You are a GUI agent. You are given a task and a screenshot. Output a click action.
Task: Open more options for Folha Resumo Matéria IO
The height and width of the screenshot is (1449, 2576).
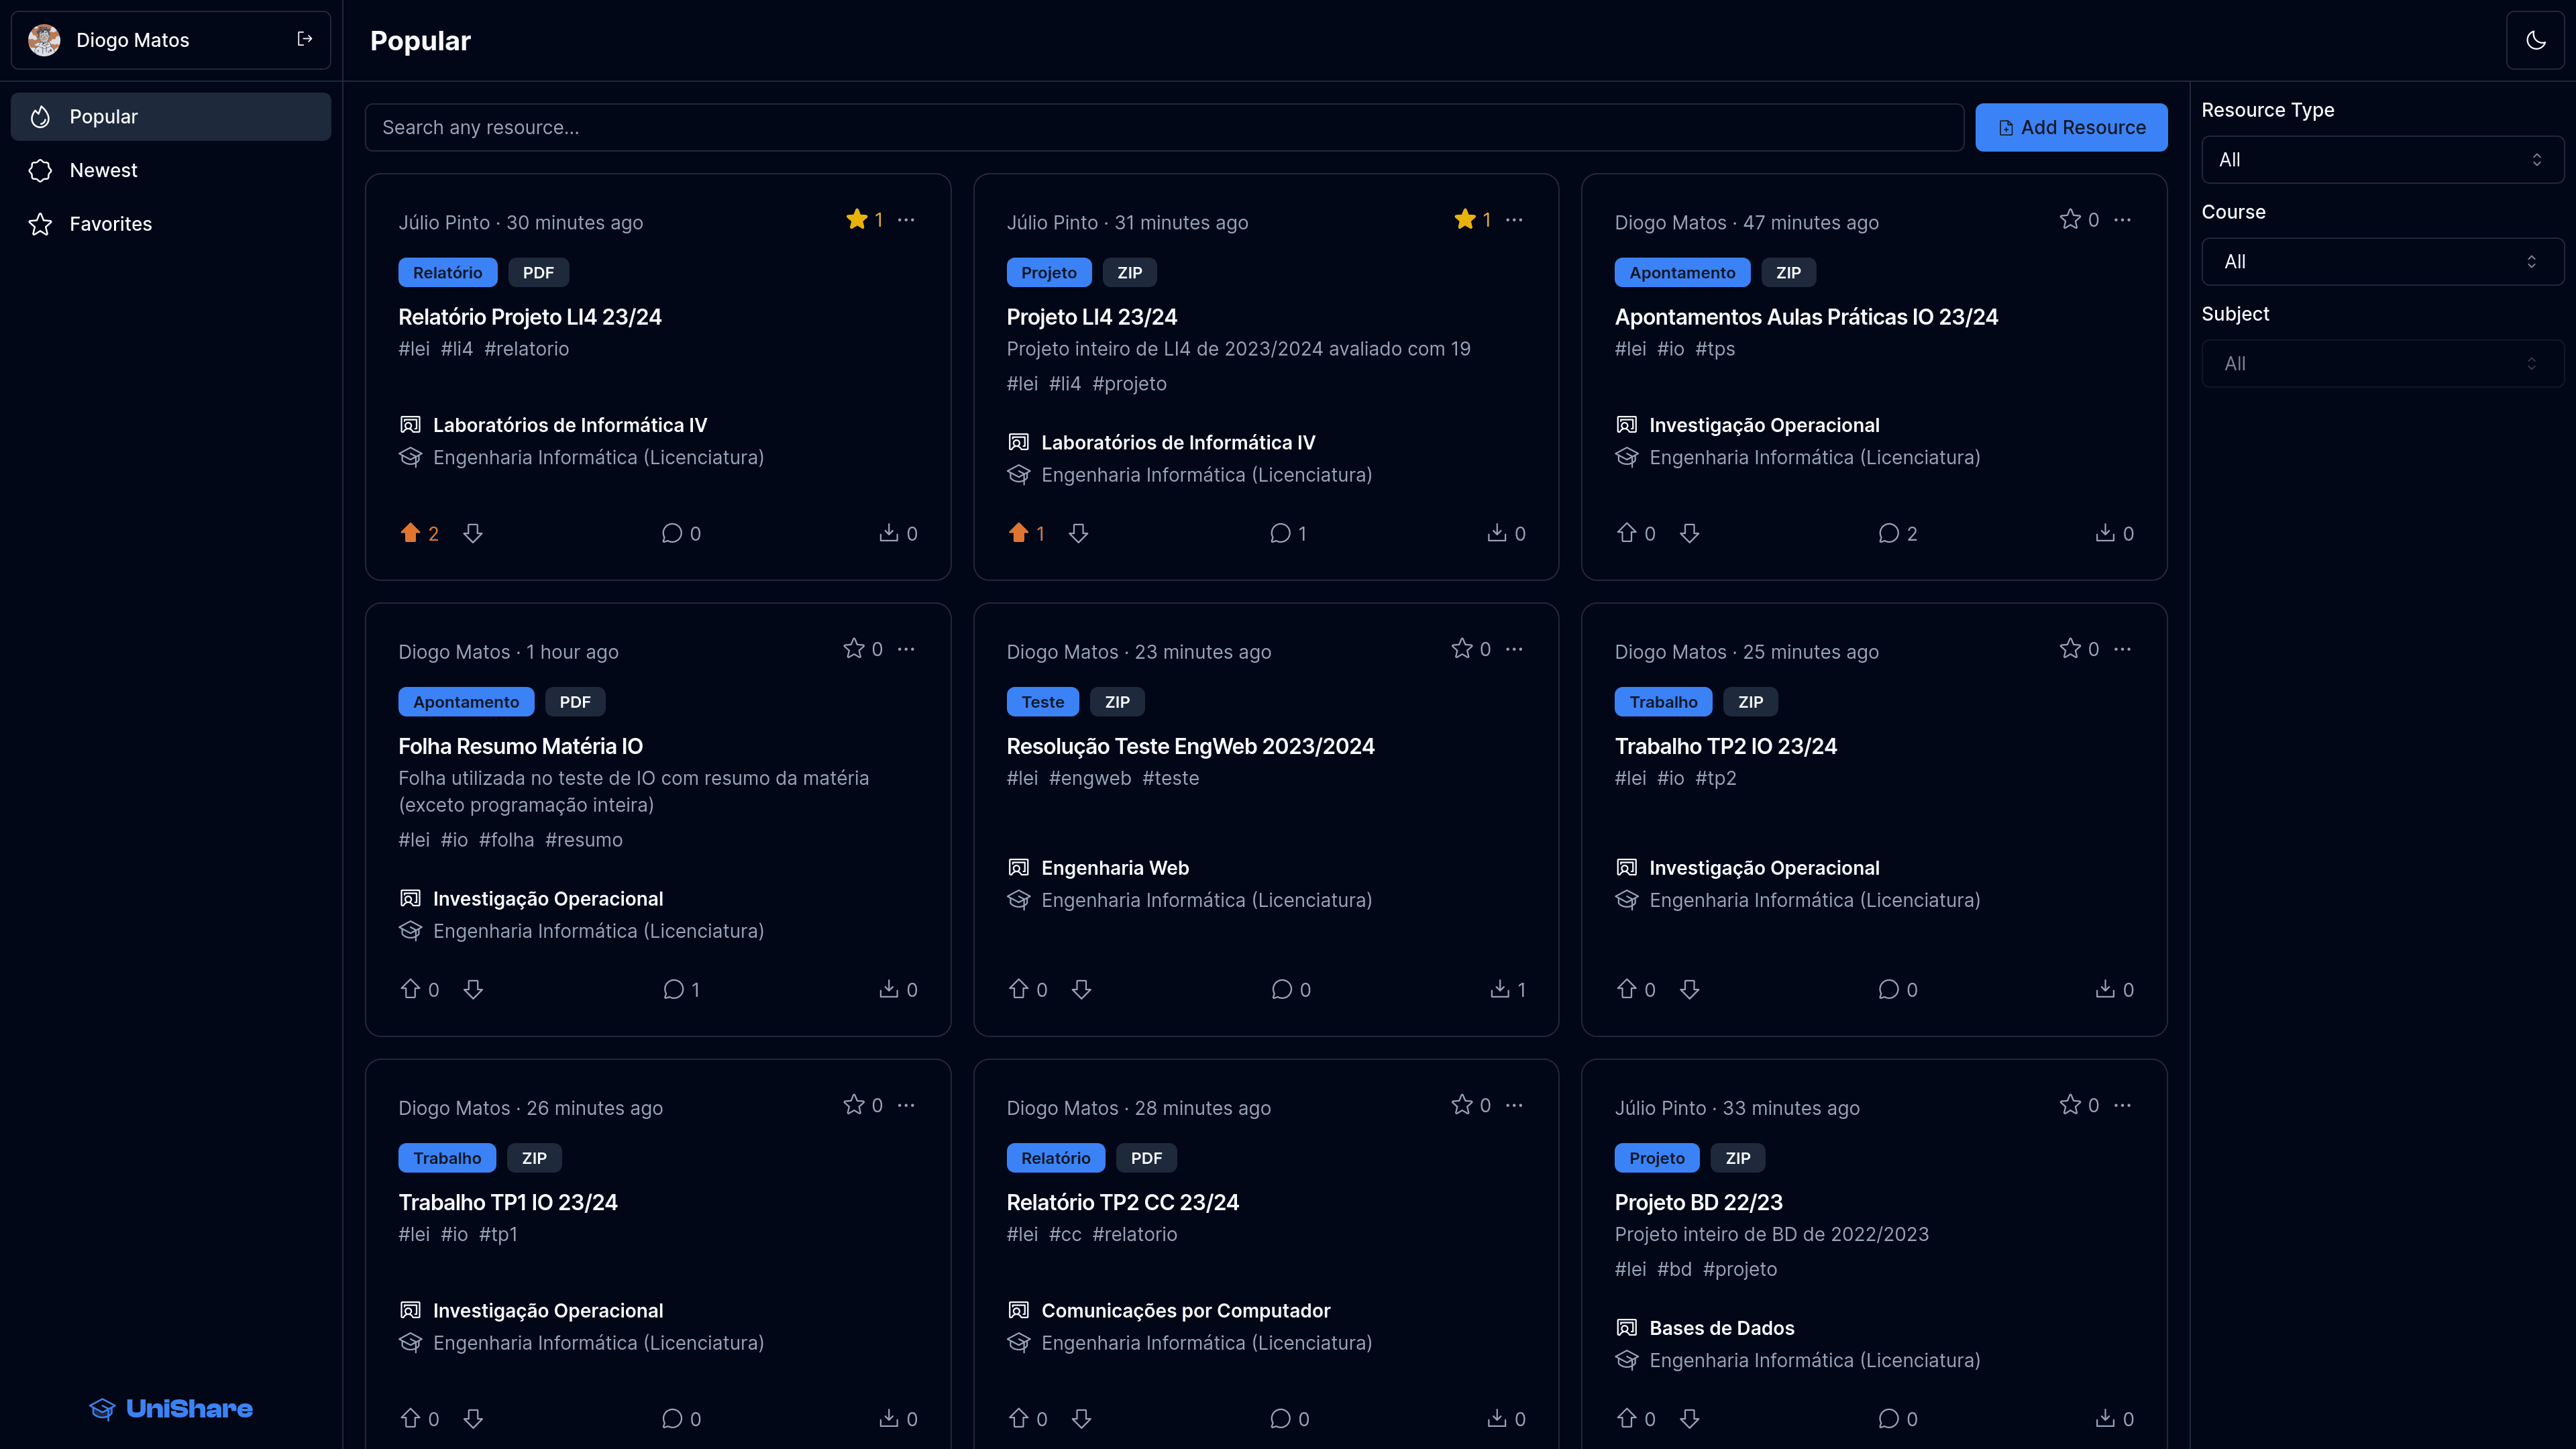906,649
